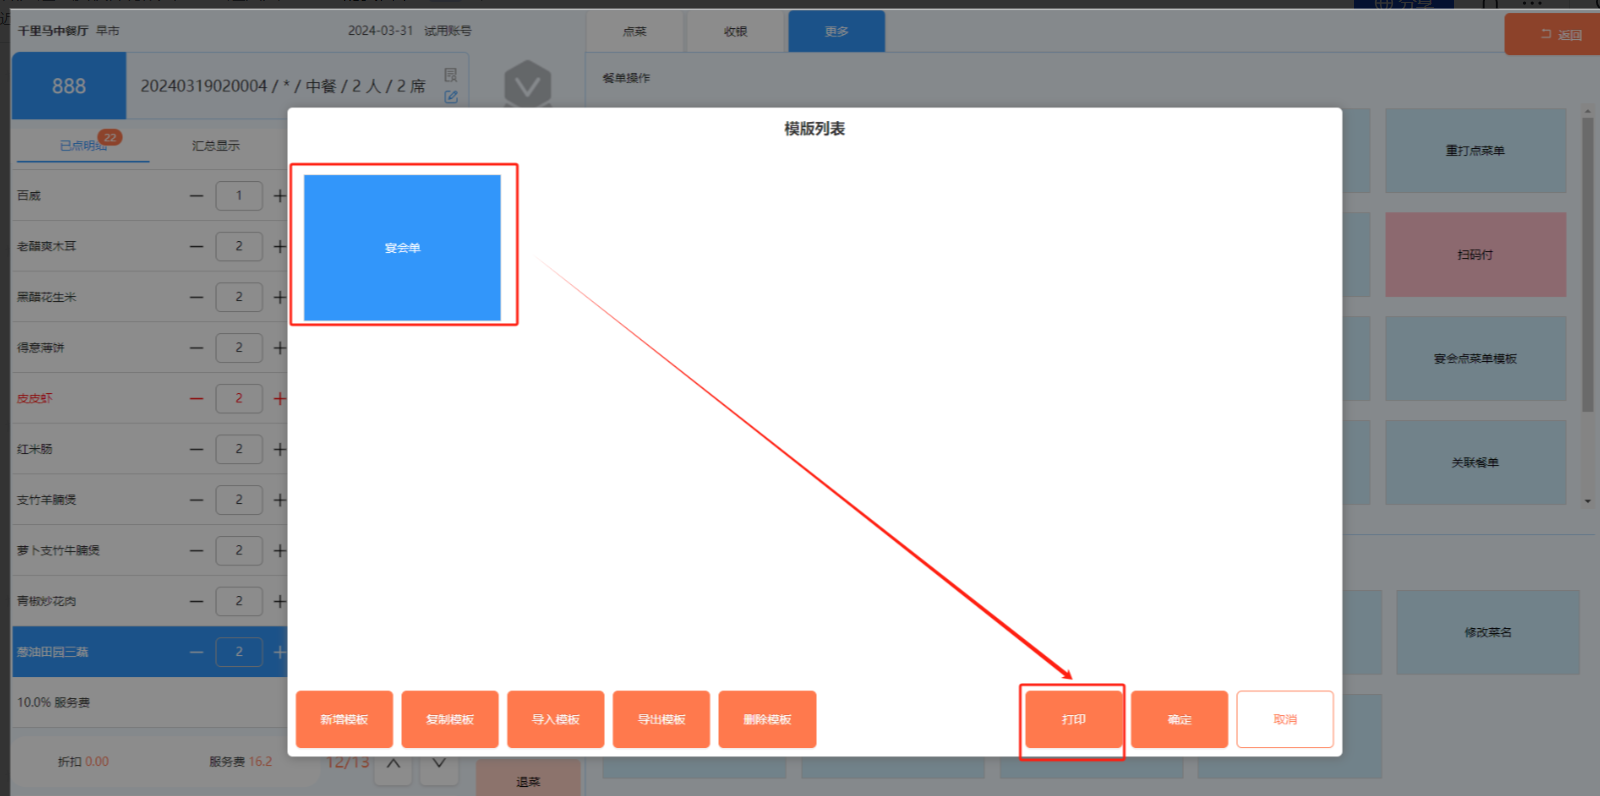Click the 百威 quantity field

click(x=239, y=196)
